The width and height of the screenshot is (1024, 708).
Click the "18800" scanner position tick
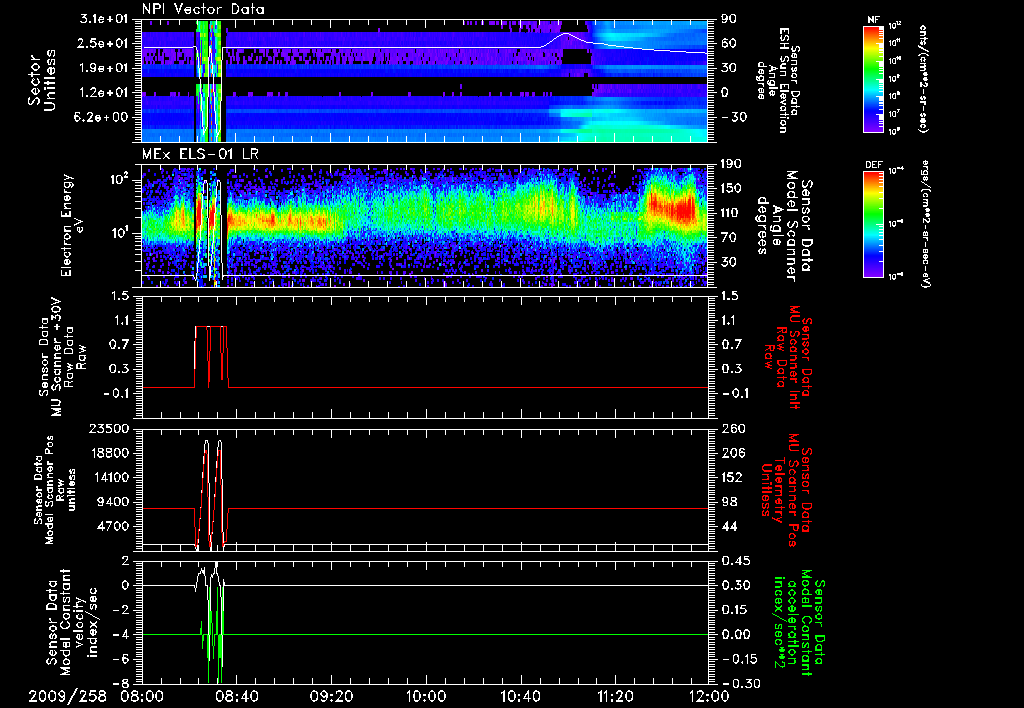point(108,453)
